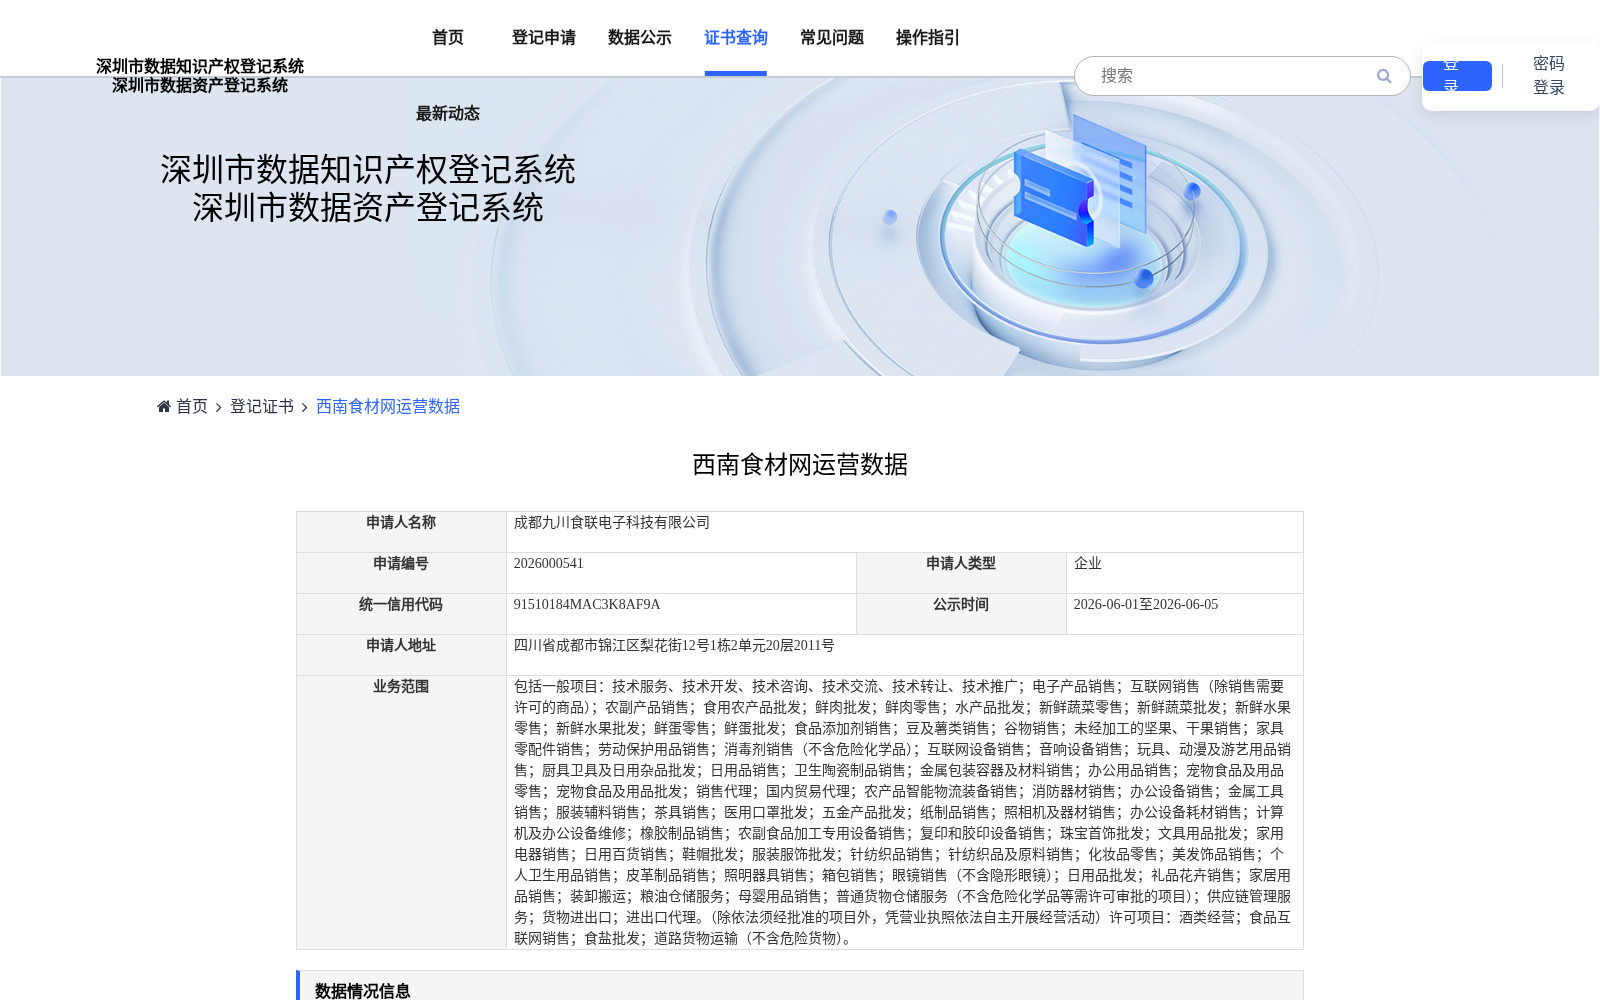Select the address 四川省成都市锦江区梨花街 cell
This screenshot has height=1000, width=1600.
point(905,655)
